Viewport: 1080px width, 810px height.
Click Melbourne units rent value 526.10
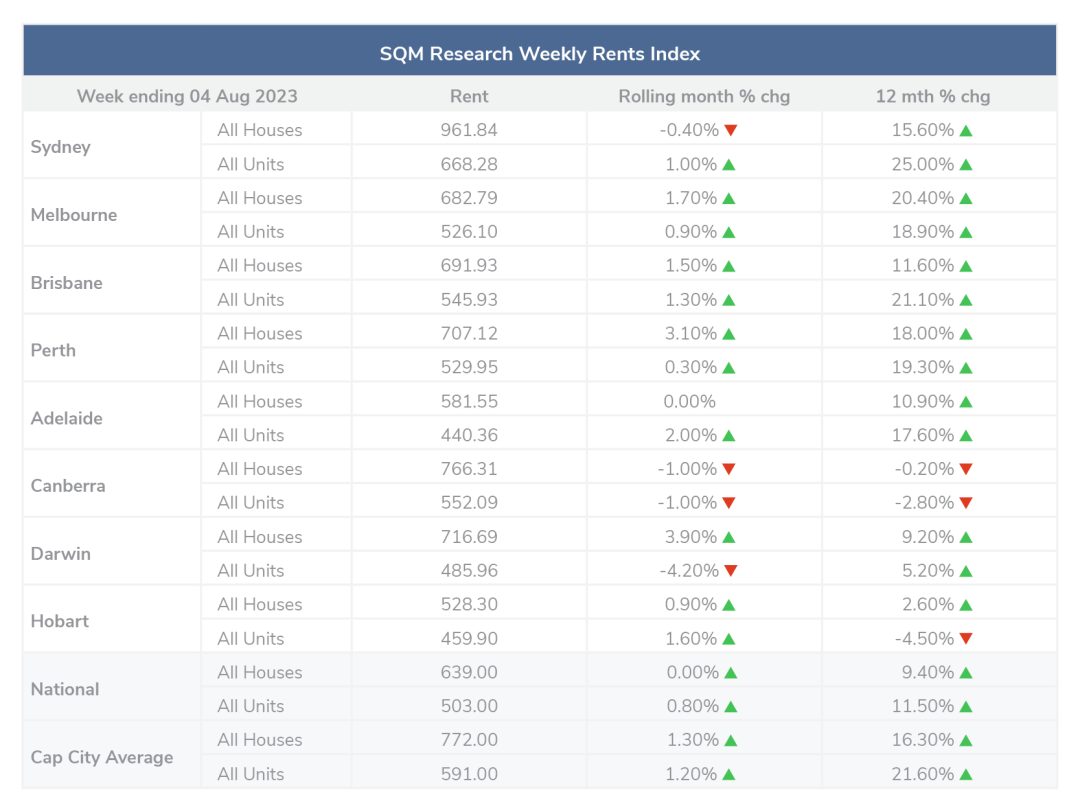coord(469,232)
